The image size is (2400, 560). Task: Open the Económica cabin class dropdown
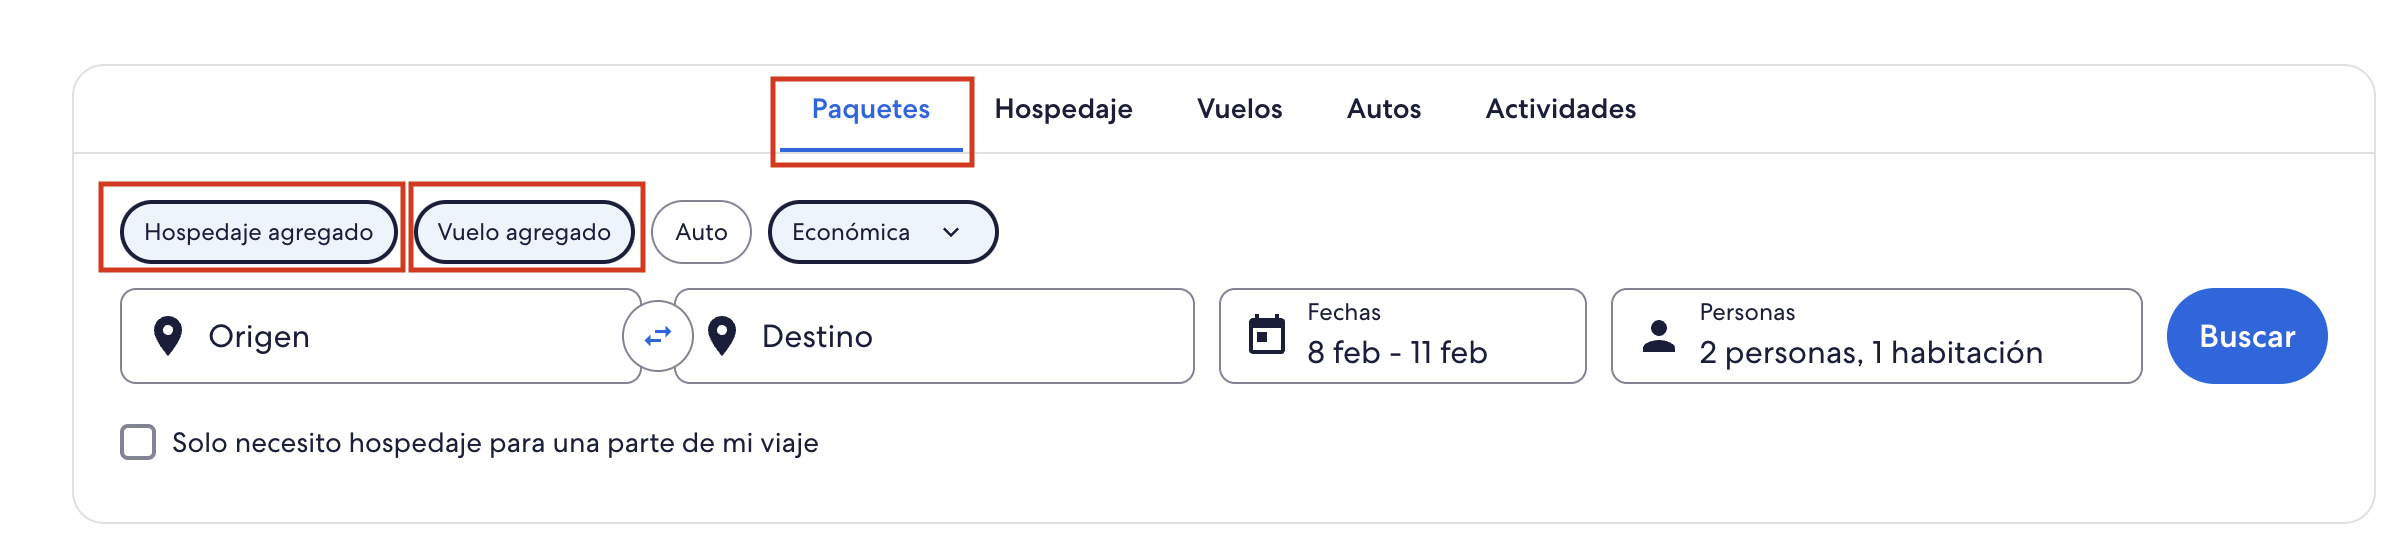pos(882,232)
